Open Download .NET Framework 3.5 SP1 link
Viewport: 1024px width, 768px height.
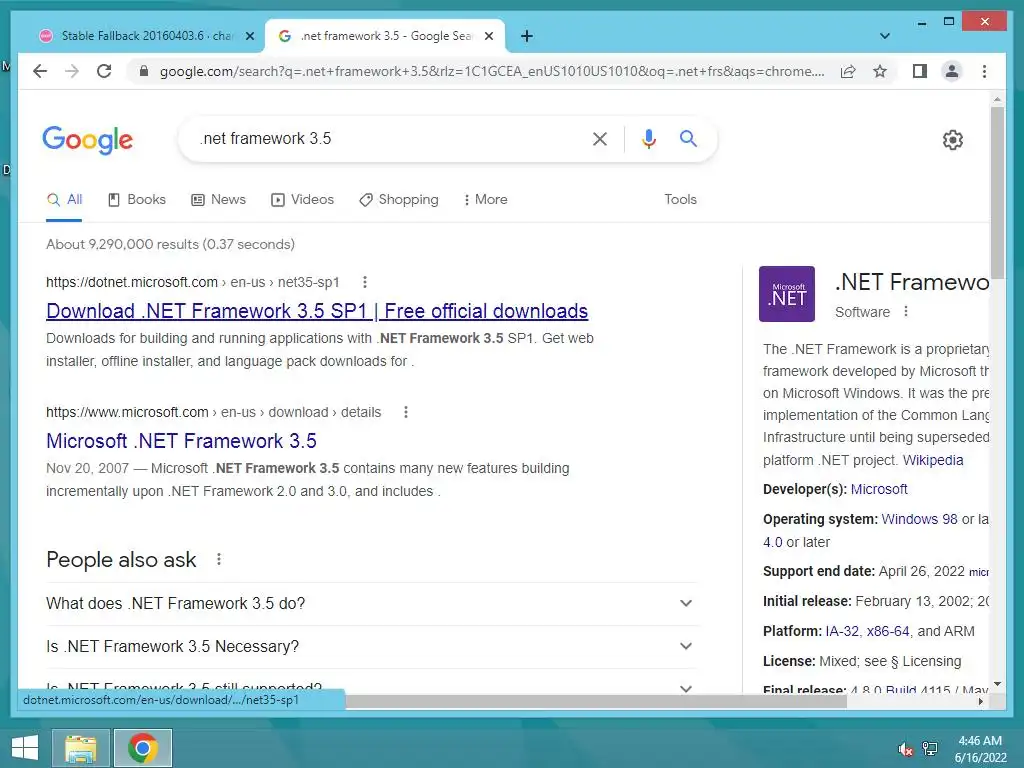pyautogui.click(x=317, y=312)
